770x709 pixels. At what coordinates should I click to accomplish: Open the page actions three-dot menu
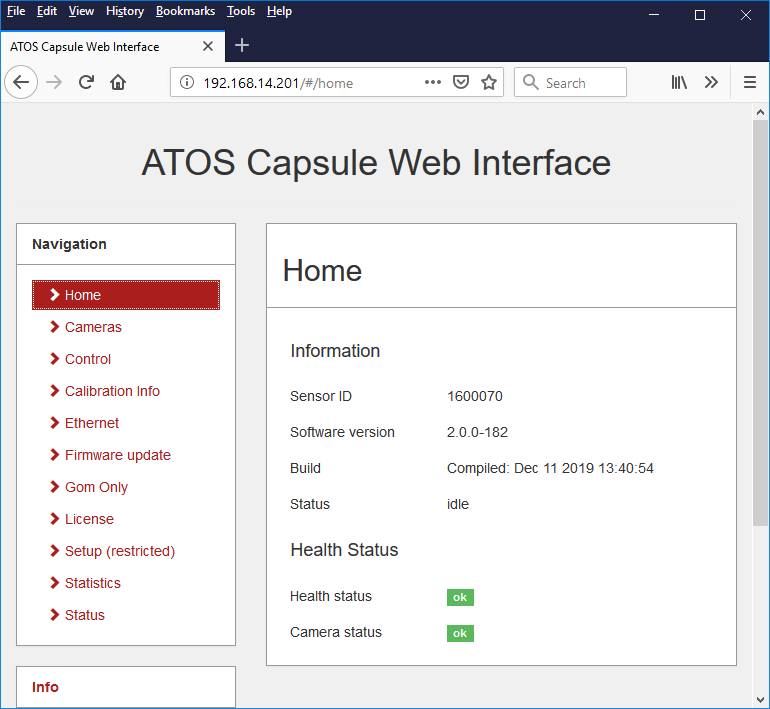[x=433, y=82]
